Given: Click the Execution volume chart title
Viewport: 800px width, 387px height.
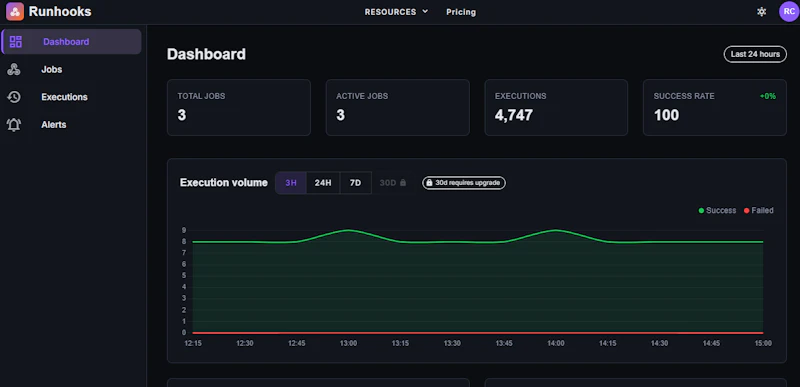Looking at the screenshot, I should pos(223,183).
